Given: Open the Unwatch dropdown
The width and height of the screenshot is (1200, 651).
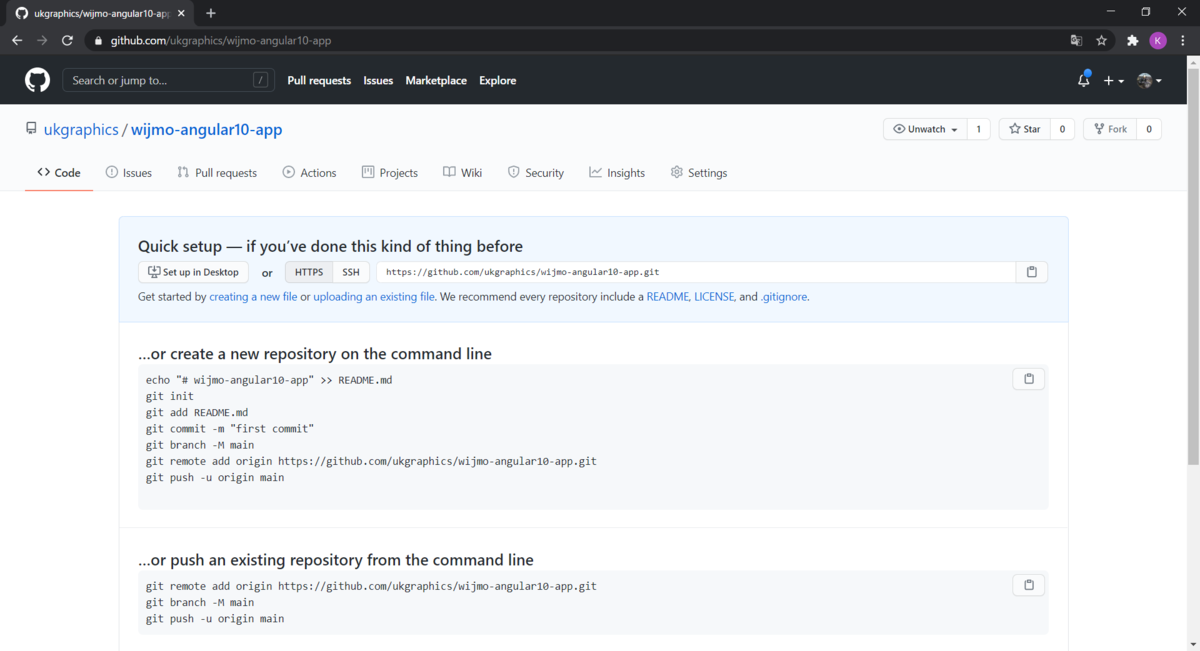Looking at the screenshot, I should click(x=925, y=129).
